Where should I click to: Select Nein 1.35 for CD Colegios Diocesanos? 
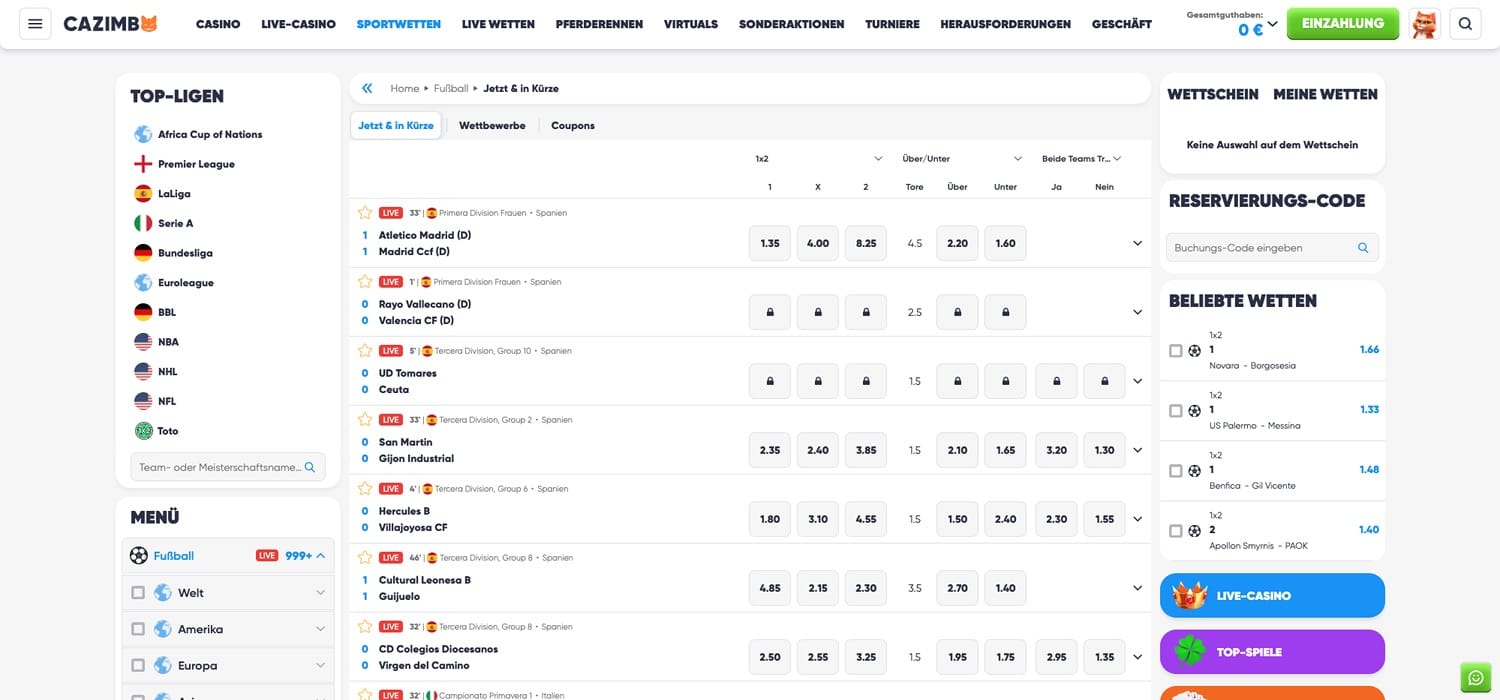[1104, 657]
